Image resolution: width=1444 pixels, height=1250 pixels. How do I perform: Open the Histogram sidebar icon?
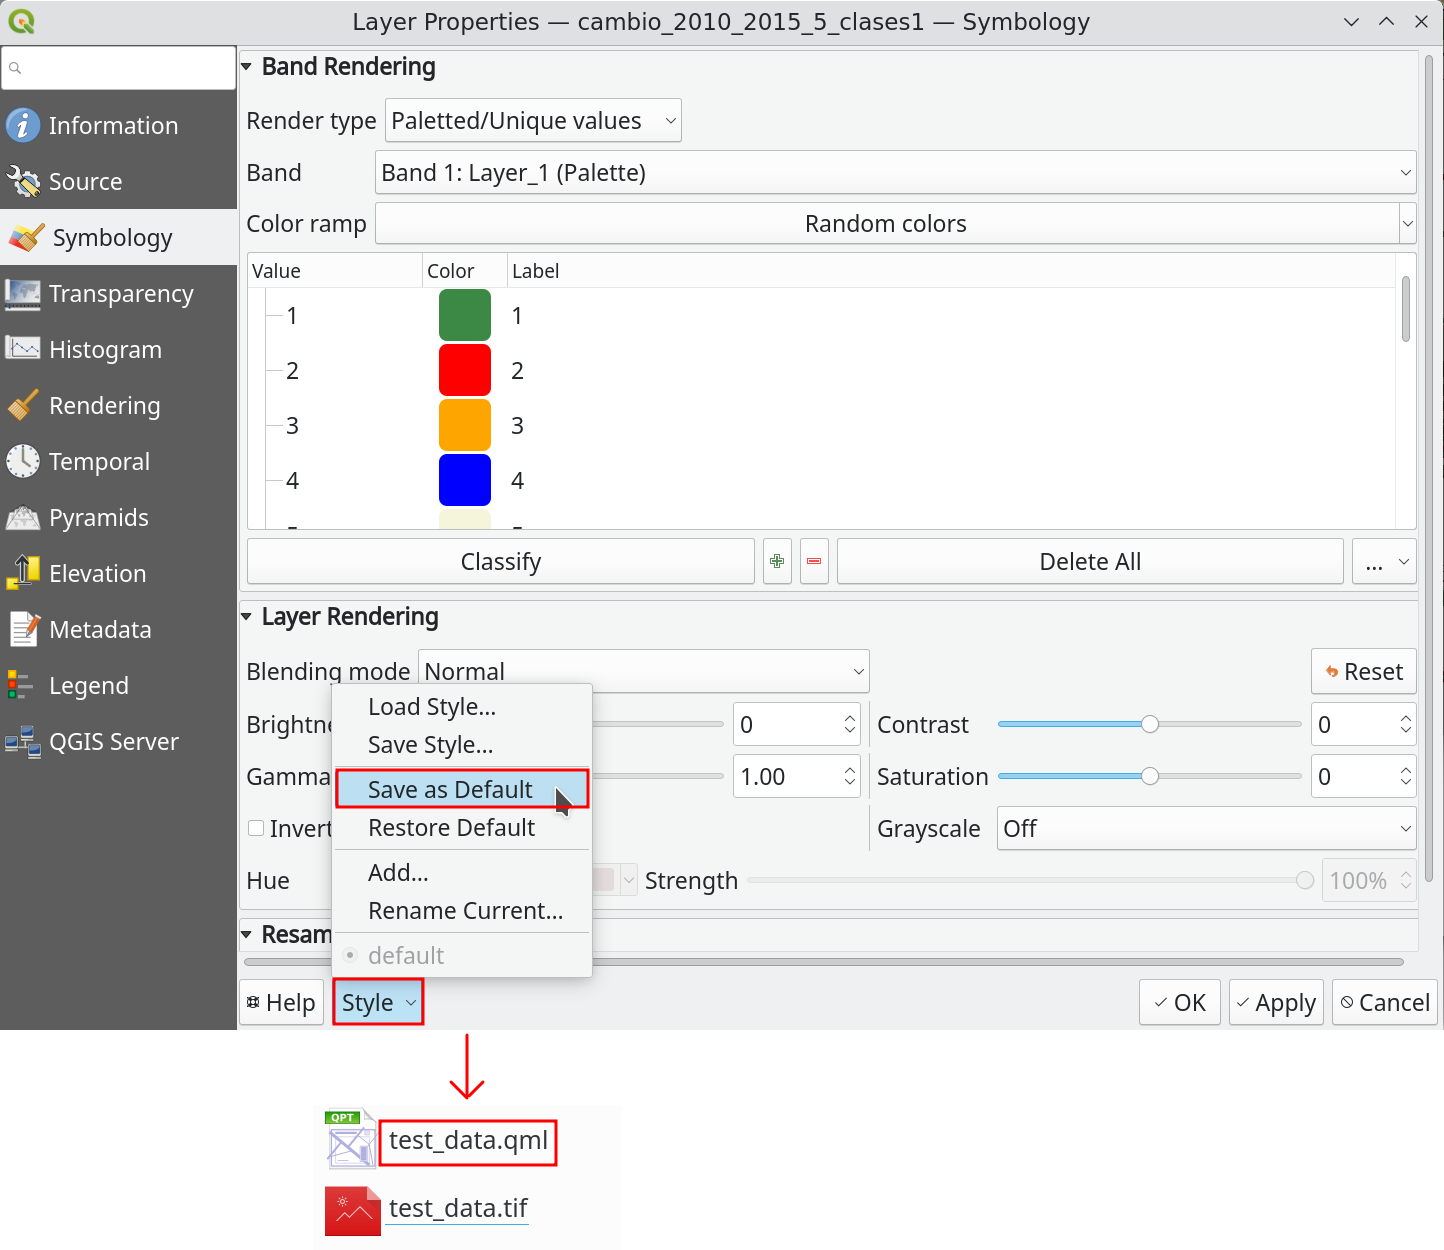[22, 349]
